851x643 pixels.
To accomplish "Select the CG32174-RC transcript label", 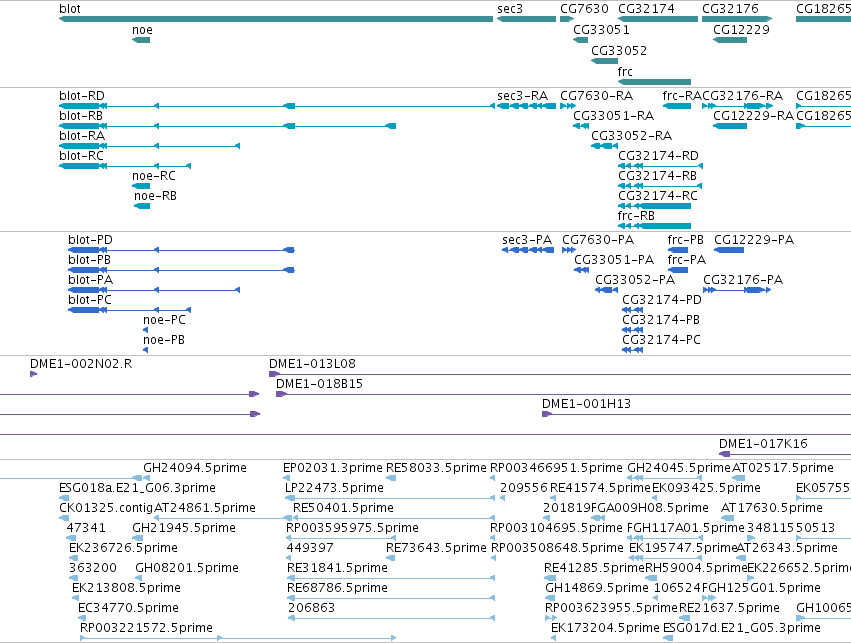I will (x=658, y=196).
